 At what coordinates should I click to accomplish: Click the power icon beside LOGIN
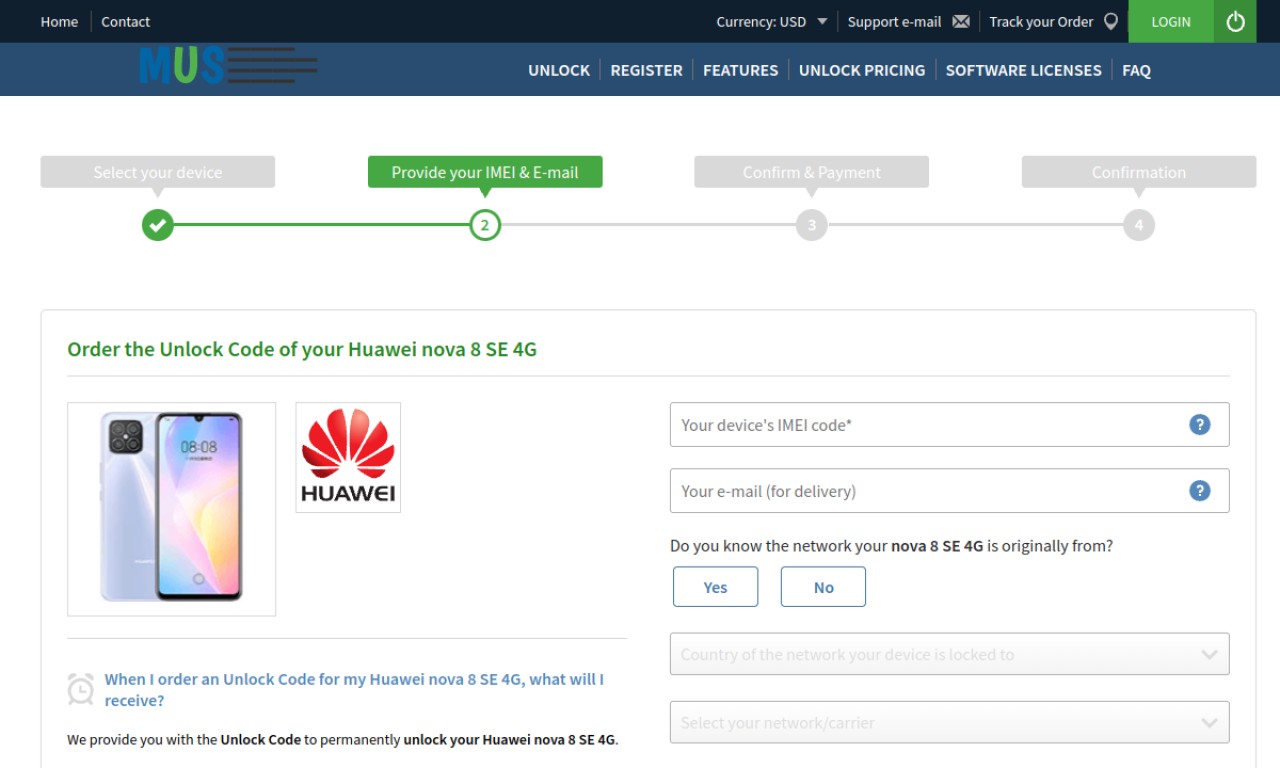[x=1235, y=21]
